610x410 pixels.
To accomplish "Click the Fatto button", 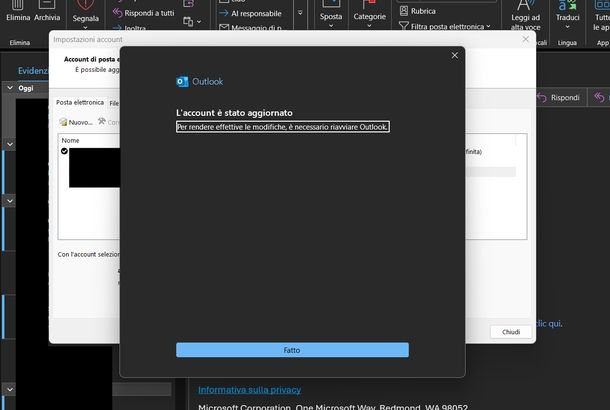I will click(292, 350).
